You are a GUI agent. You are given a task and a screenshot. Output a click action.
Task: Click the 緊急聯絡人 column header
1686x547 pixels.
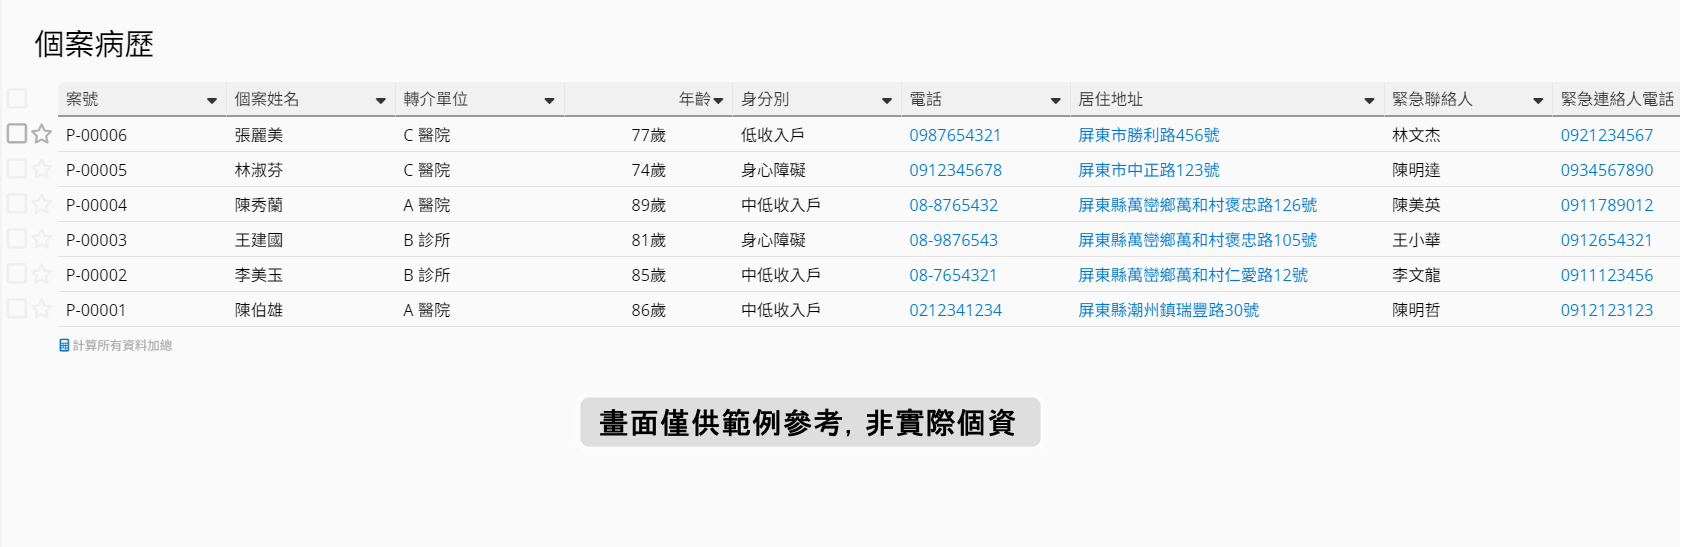1432,99
